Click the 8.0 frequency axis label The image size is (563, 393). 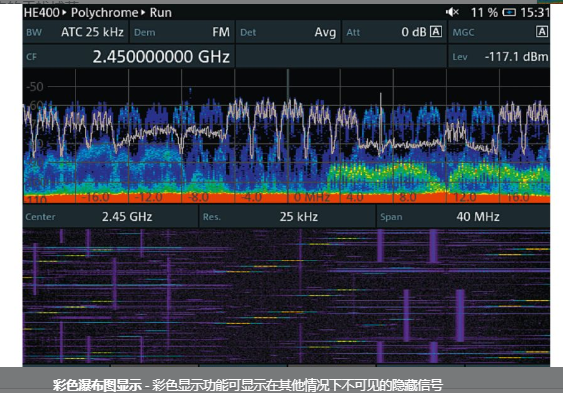[408, 197]
